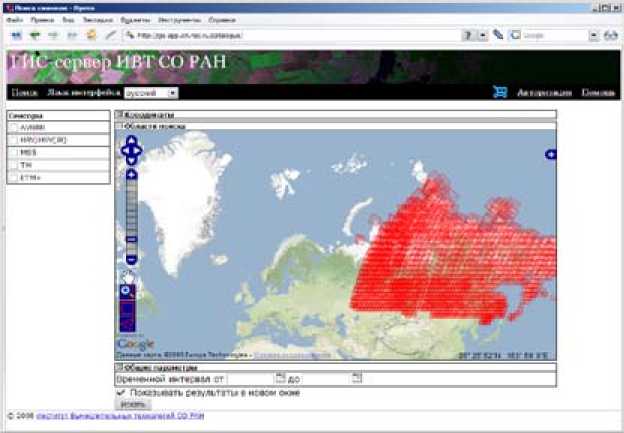Click the feather pen icon beside search box
Screen dimensions: 624x433
[498, 35]
